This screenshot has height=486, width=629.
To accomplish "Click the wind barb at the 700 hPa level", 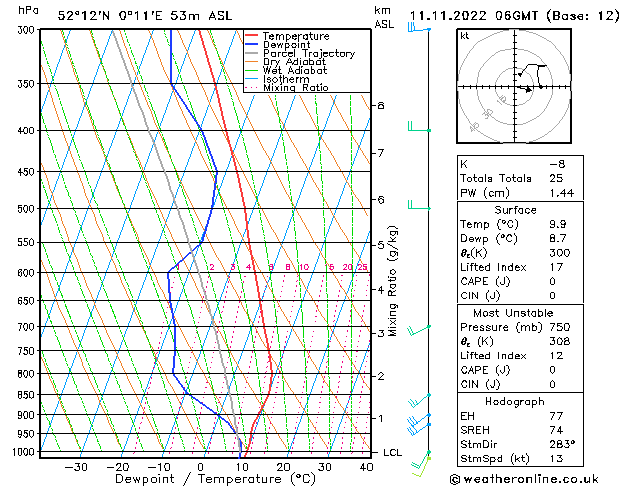I will tap(419, 330).
